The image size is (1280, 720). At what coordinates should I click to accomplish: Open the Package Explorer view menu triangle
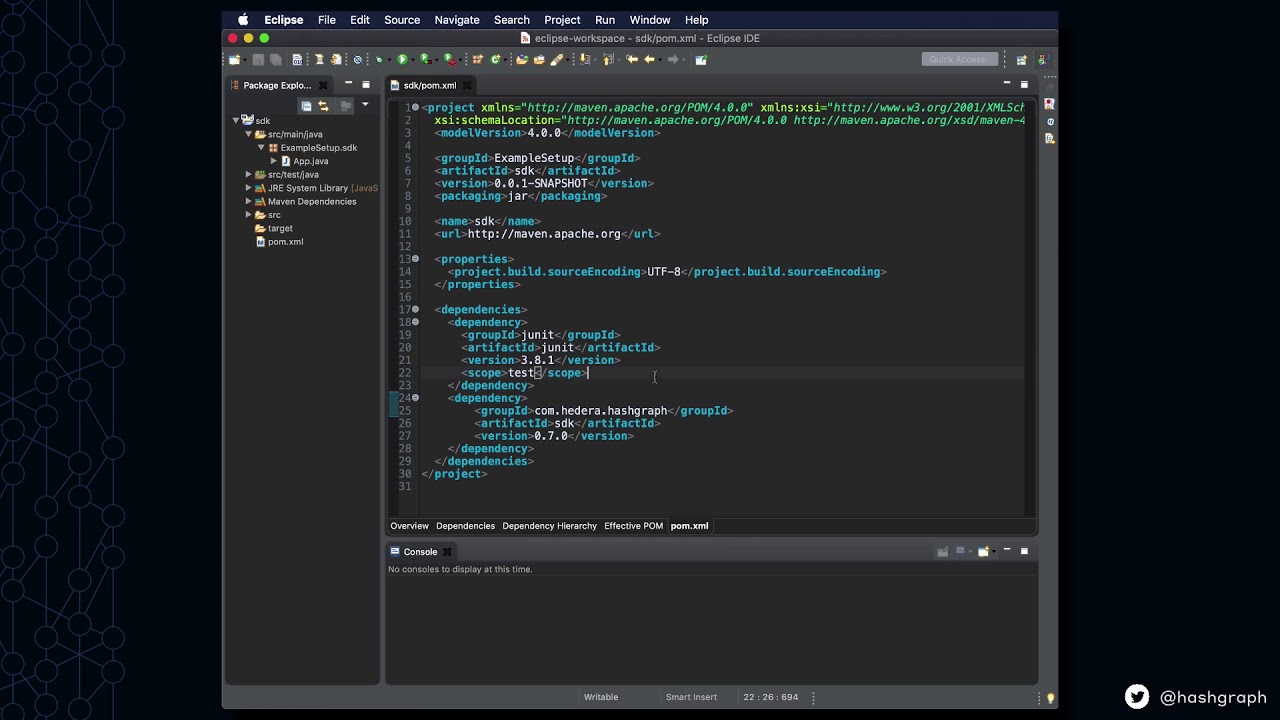[x=365, y=104]
